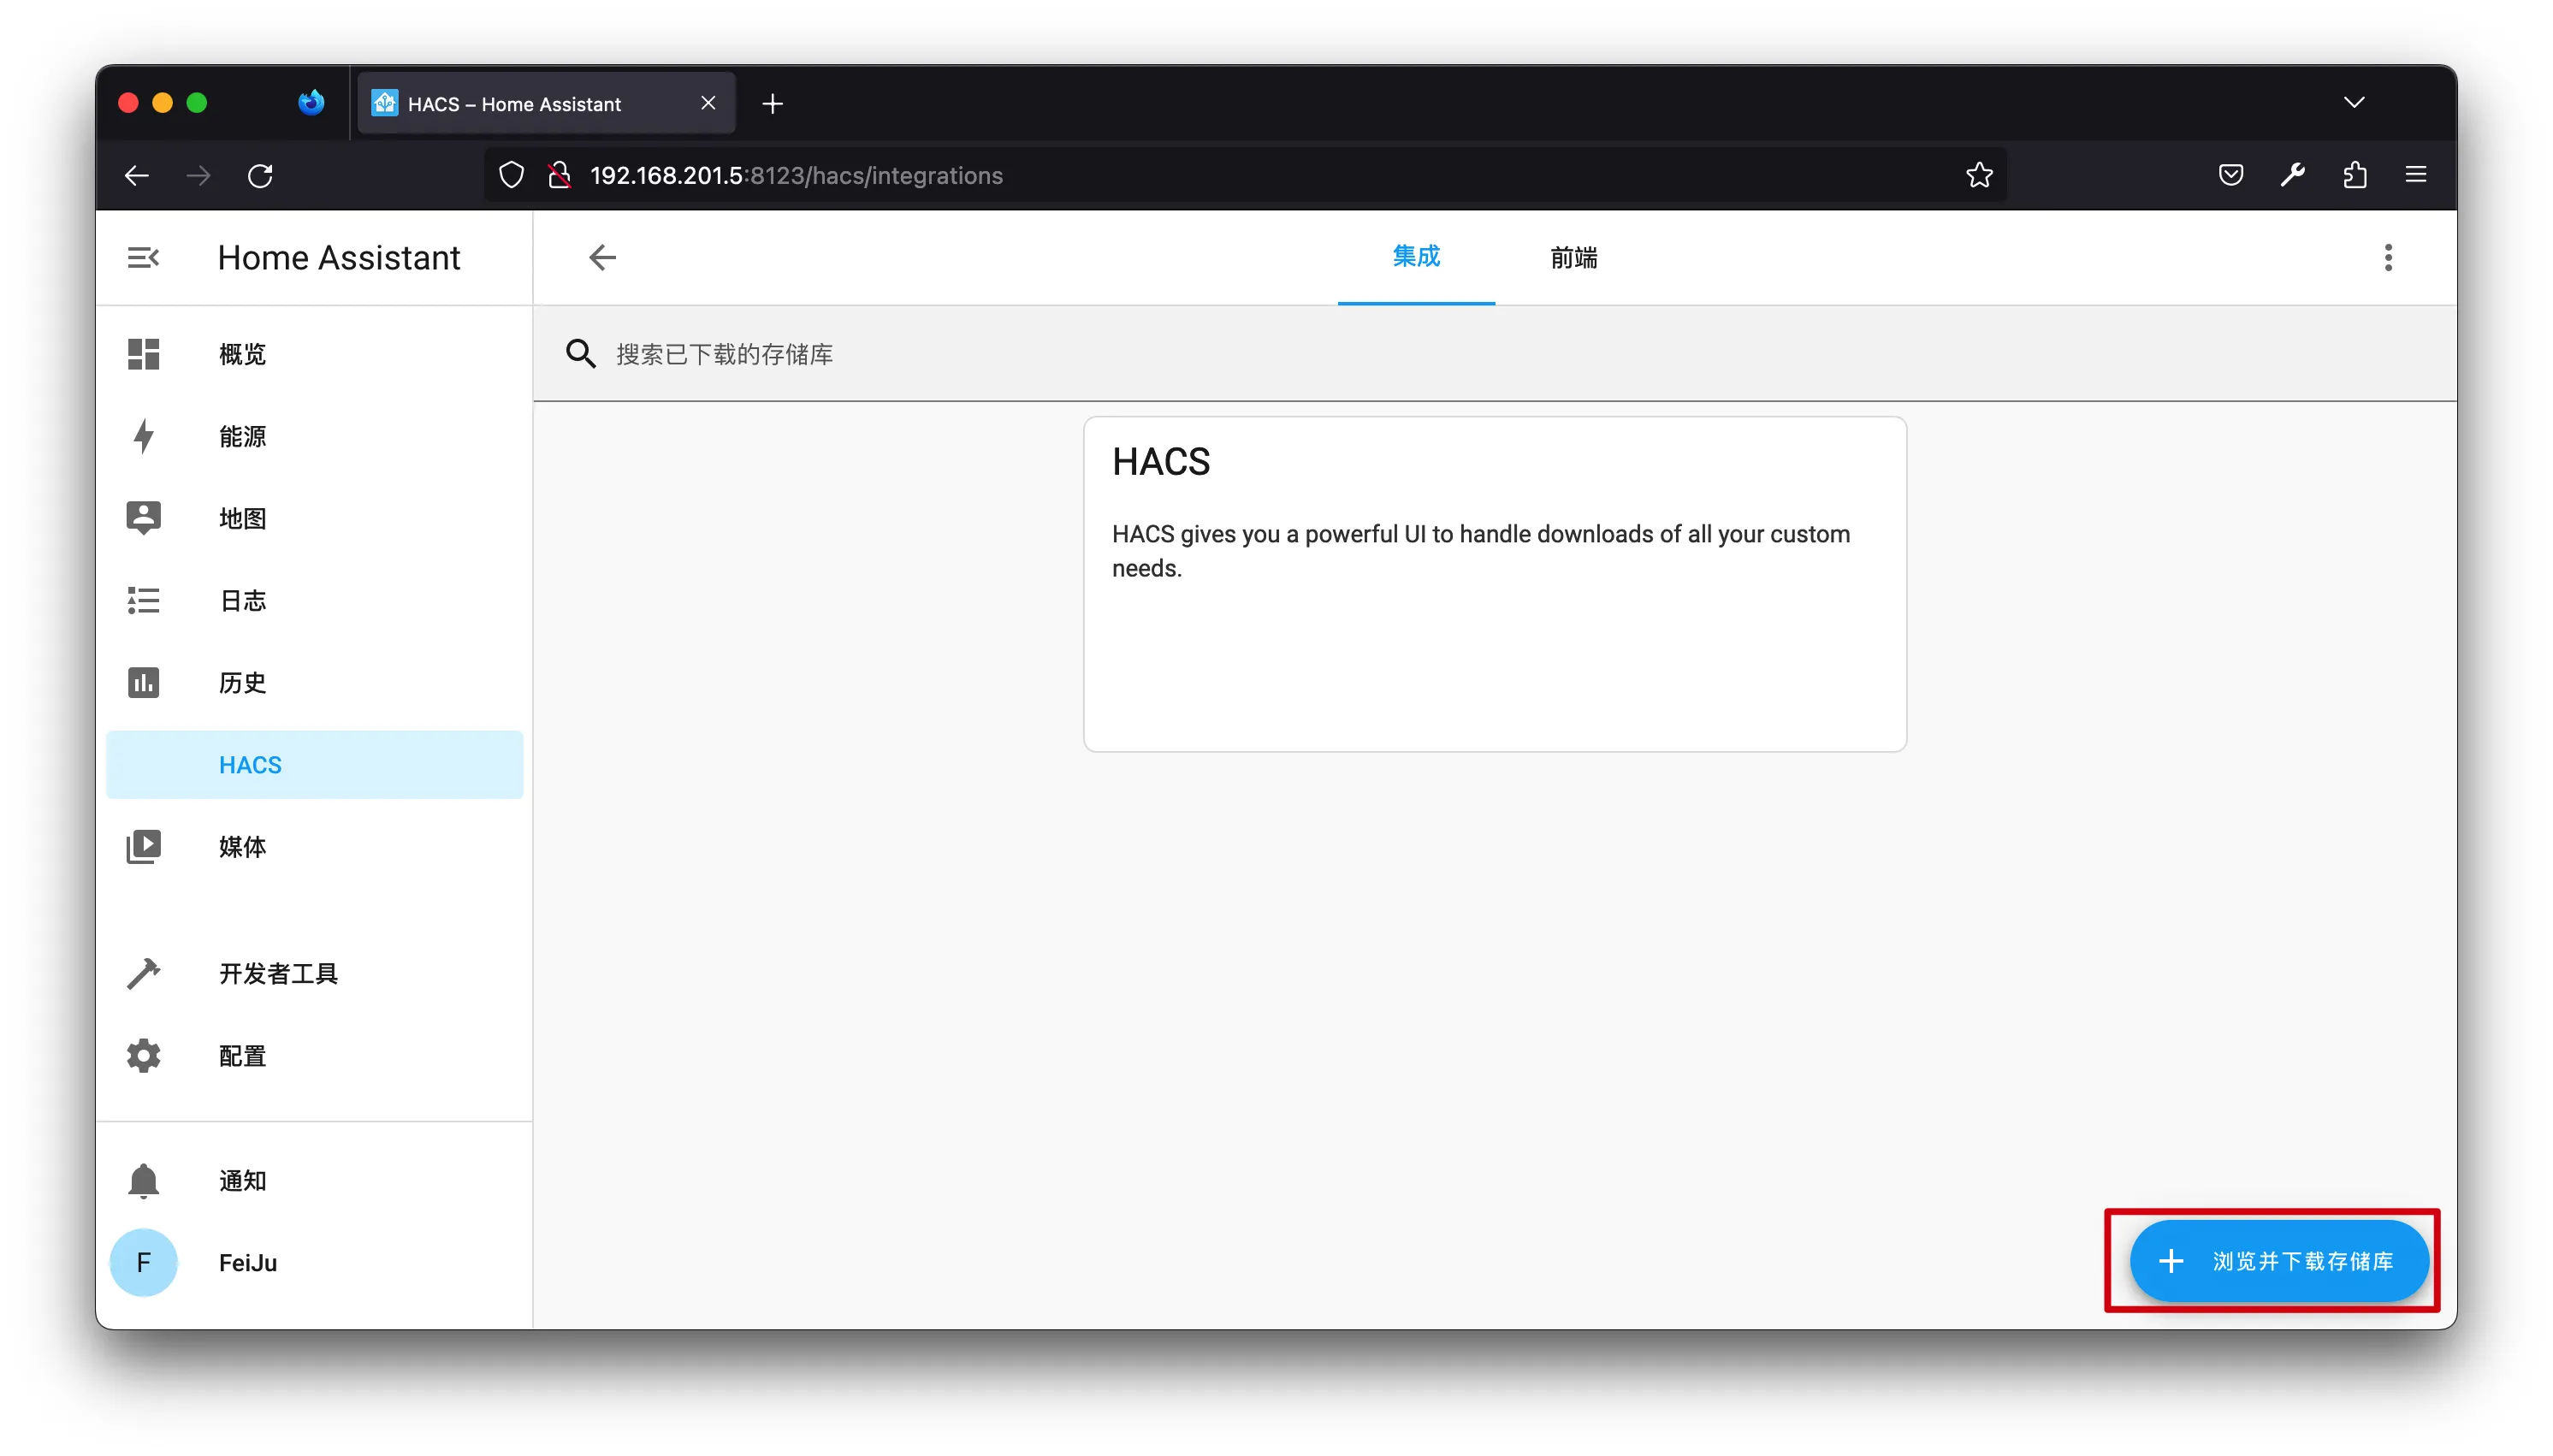Open the browser extensions puzzle icon
2553x1456 pixels.
coord(2354,176)
